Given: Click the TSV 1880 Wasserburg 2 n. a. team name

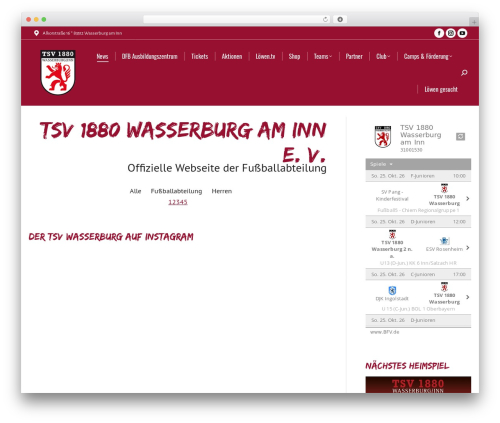Looking at the screenshot, I should click(x=392, y=249).
